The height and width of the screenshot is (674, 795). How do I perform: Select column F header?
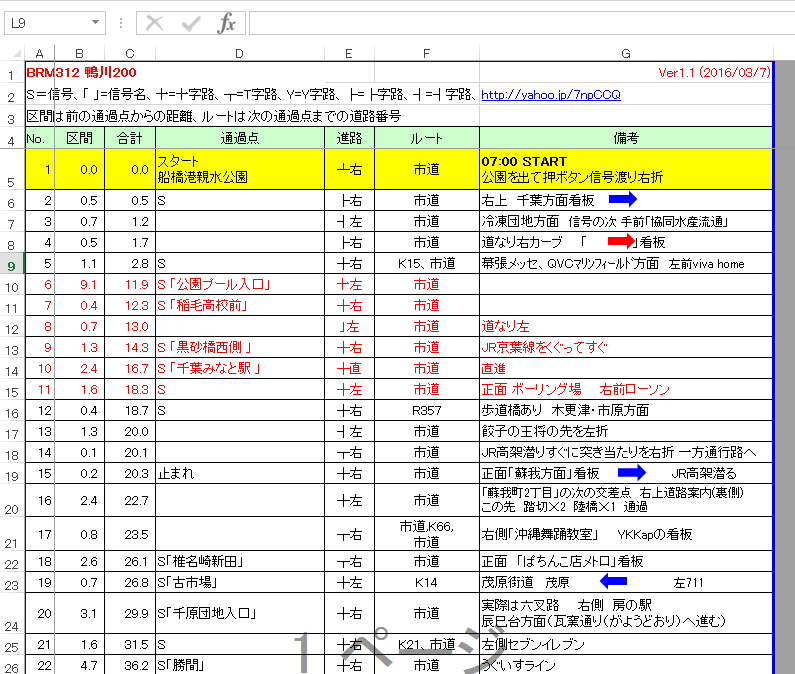pos(427,54)
